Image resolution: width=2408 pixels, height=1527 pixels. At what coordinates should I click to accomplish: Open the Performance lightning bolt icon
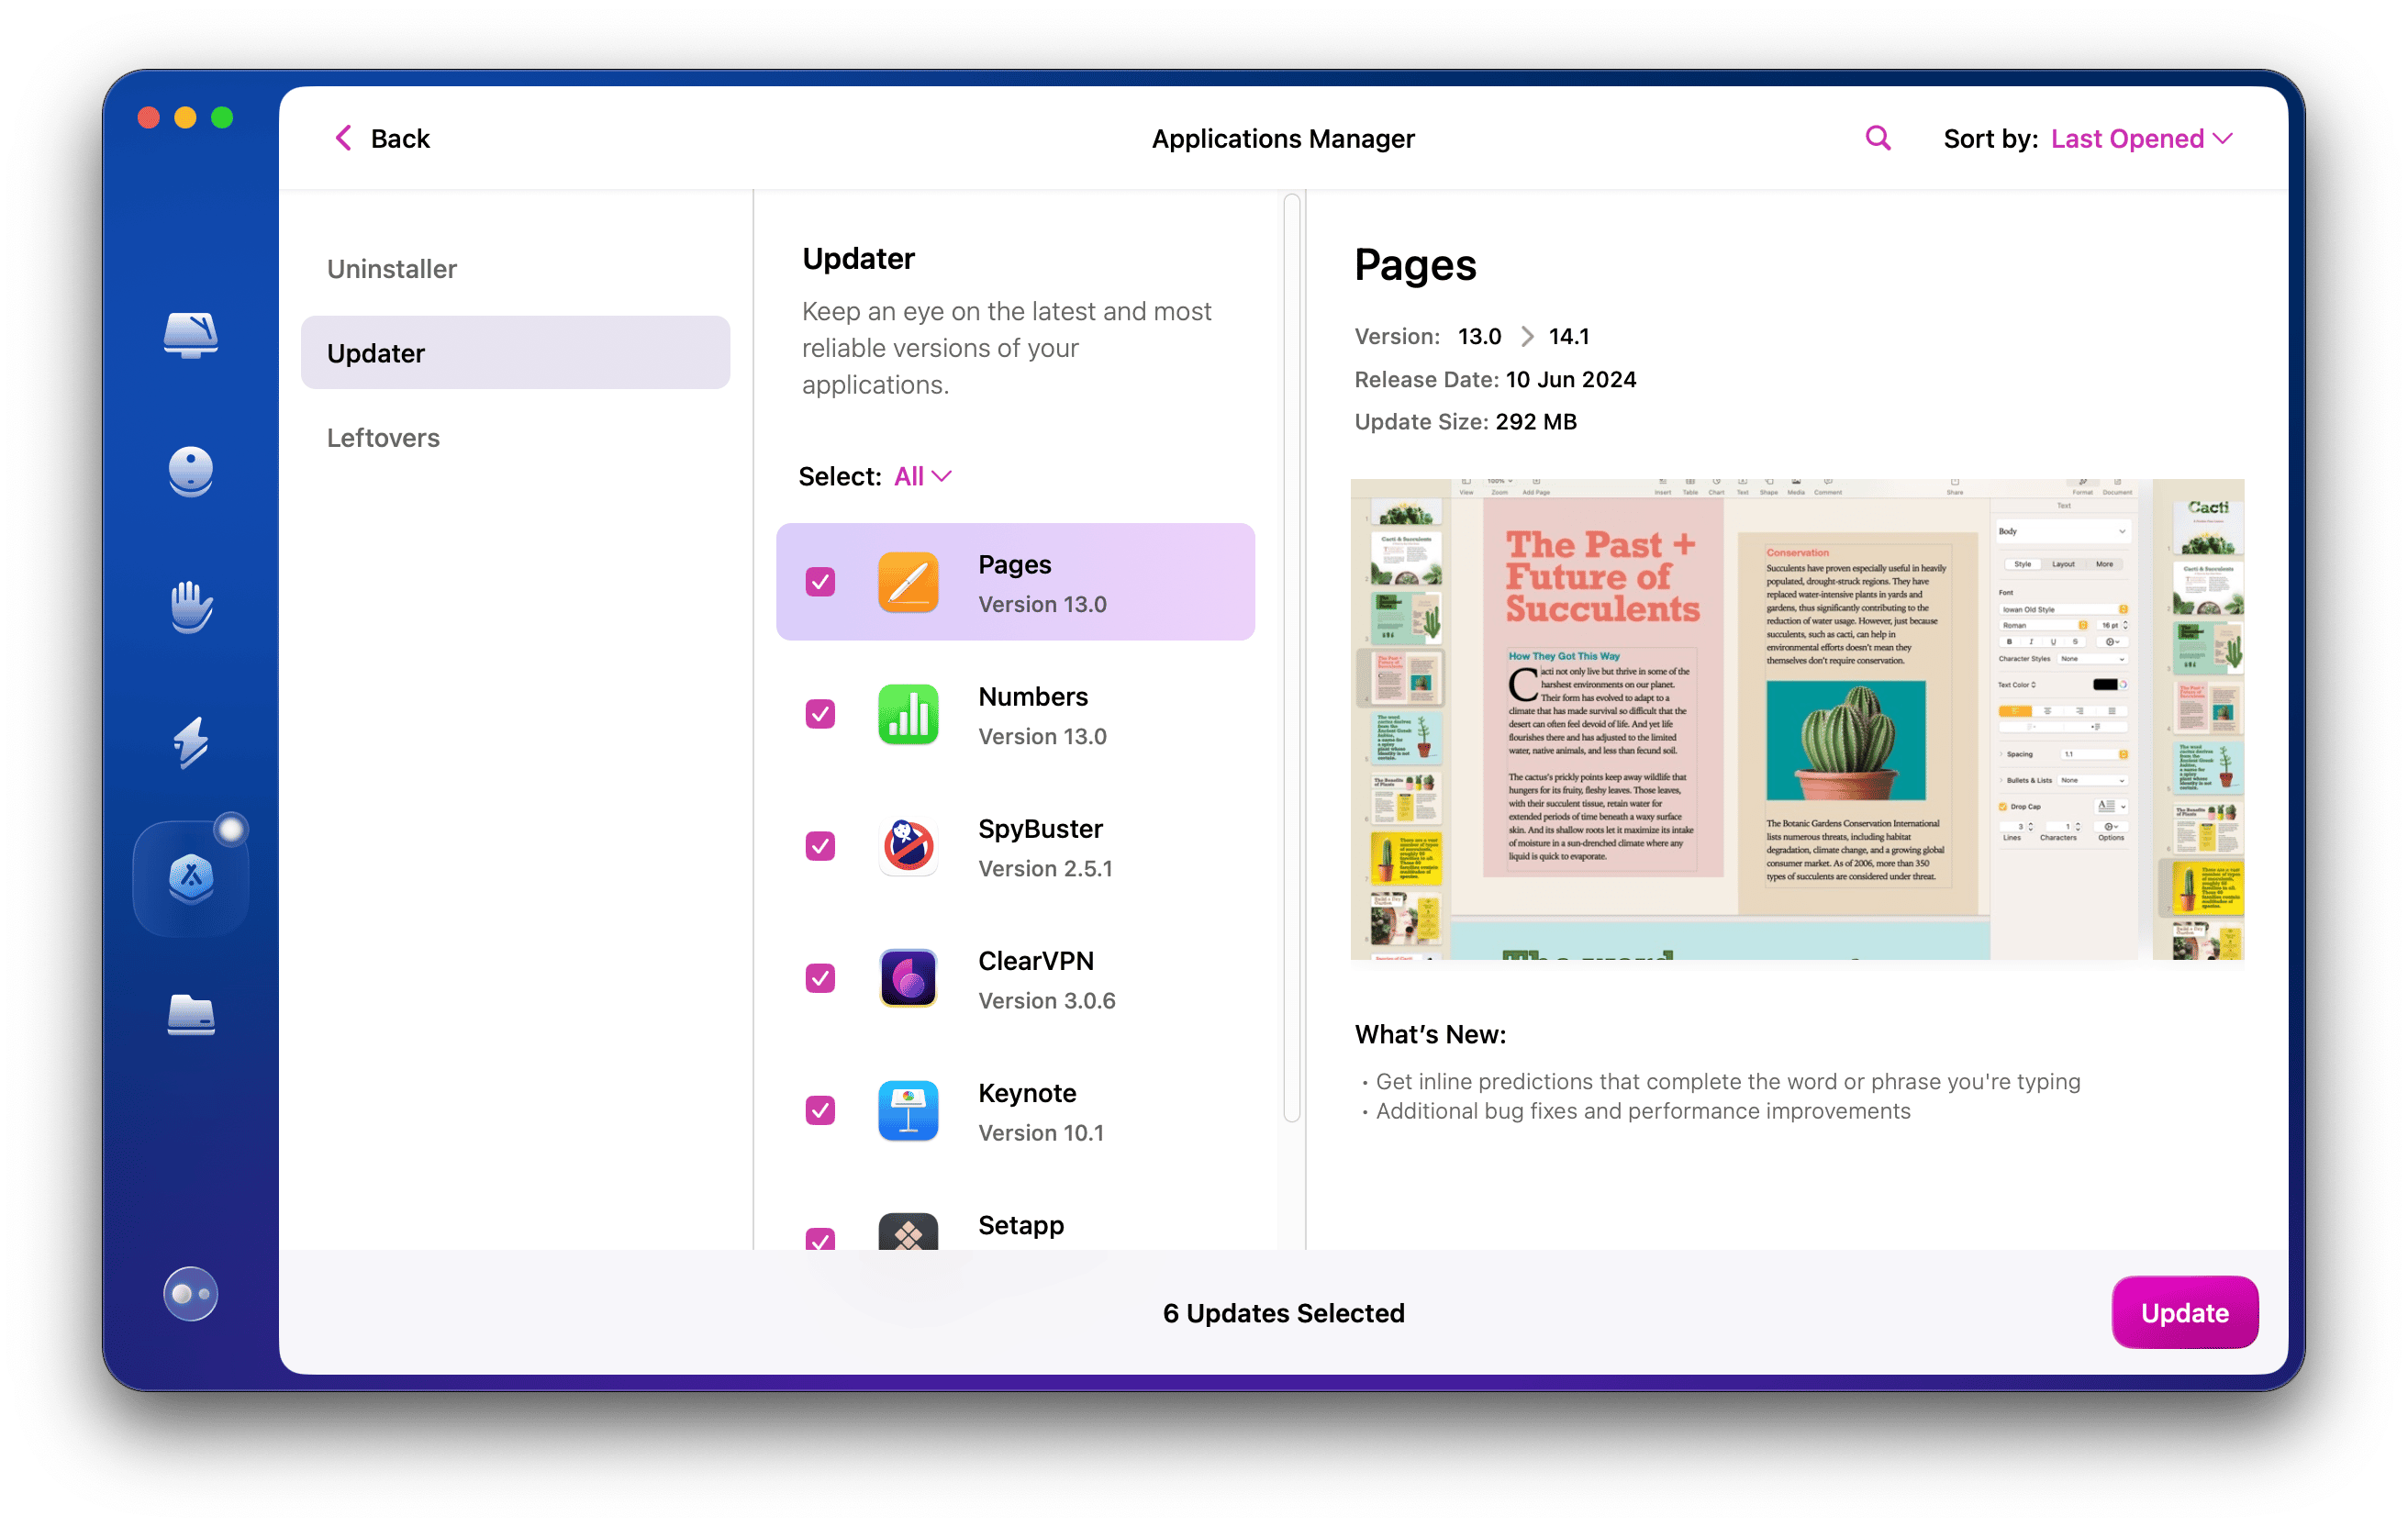190,742
